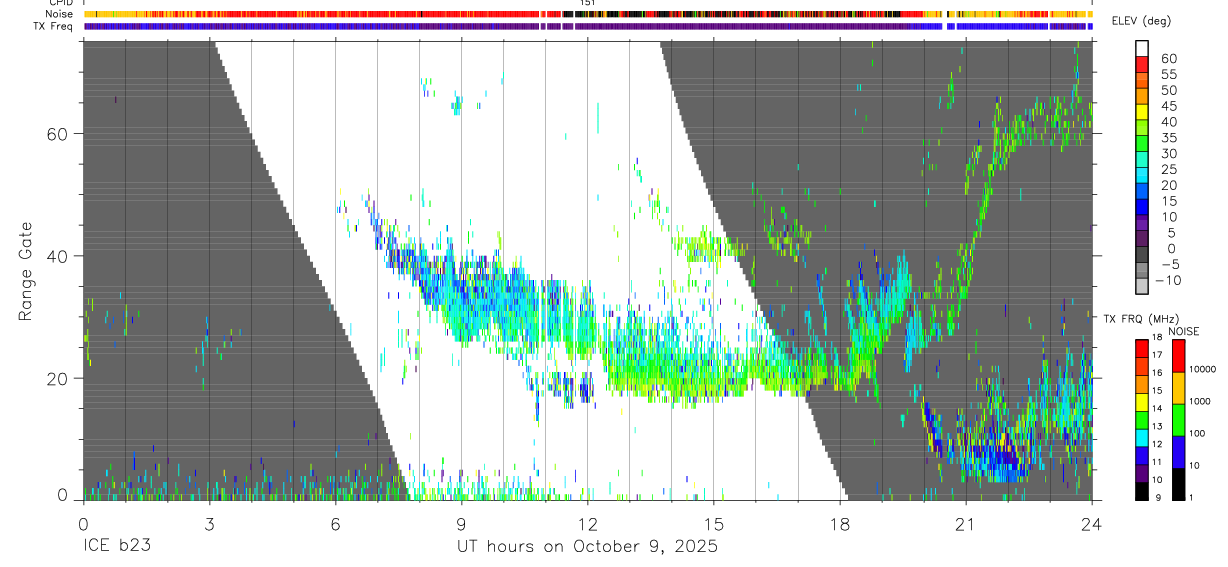
Task: Click the blue NOISE swatch between 10 and 100
Action: coord(1178,452)
